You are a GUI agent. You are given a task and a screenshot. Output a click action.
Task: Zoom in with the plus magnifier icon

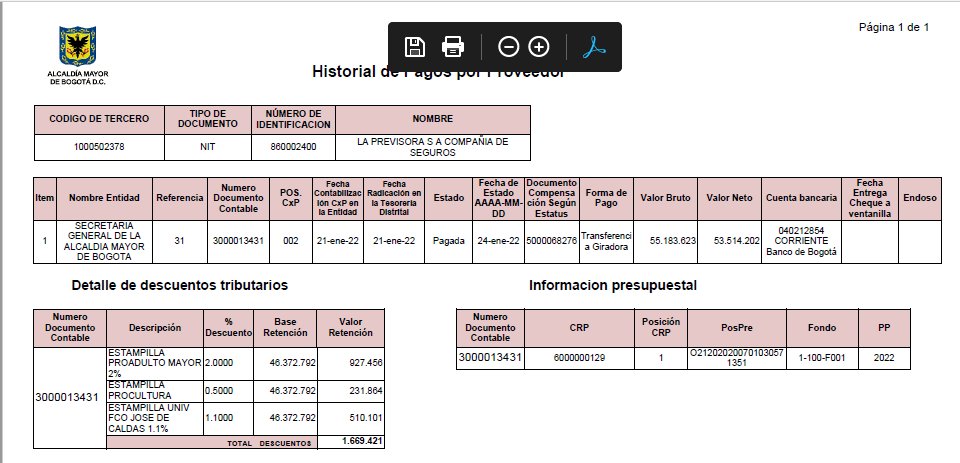[x=539, y=47]
